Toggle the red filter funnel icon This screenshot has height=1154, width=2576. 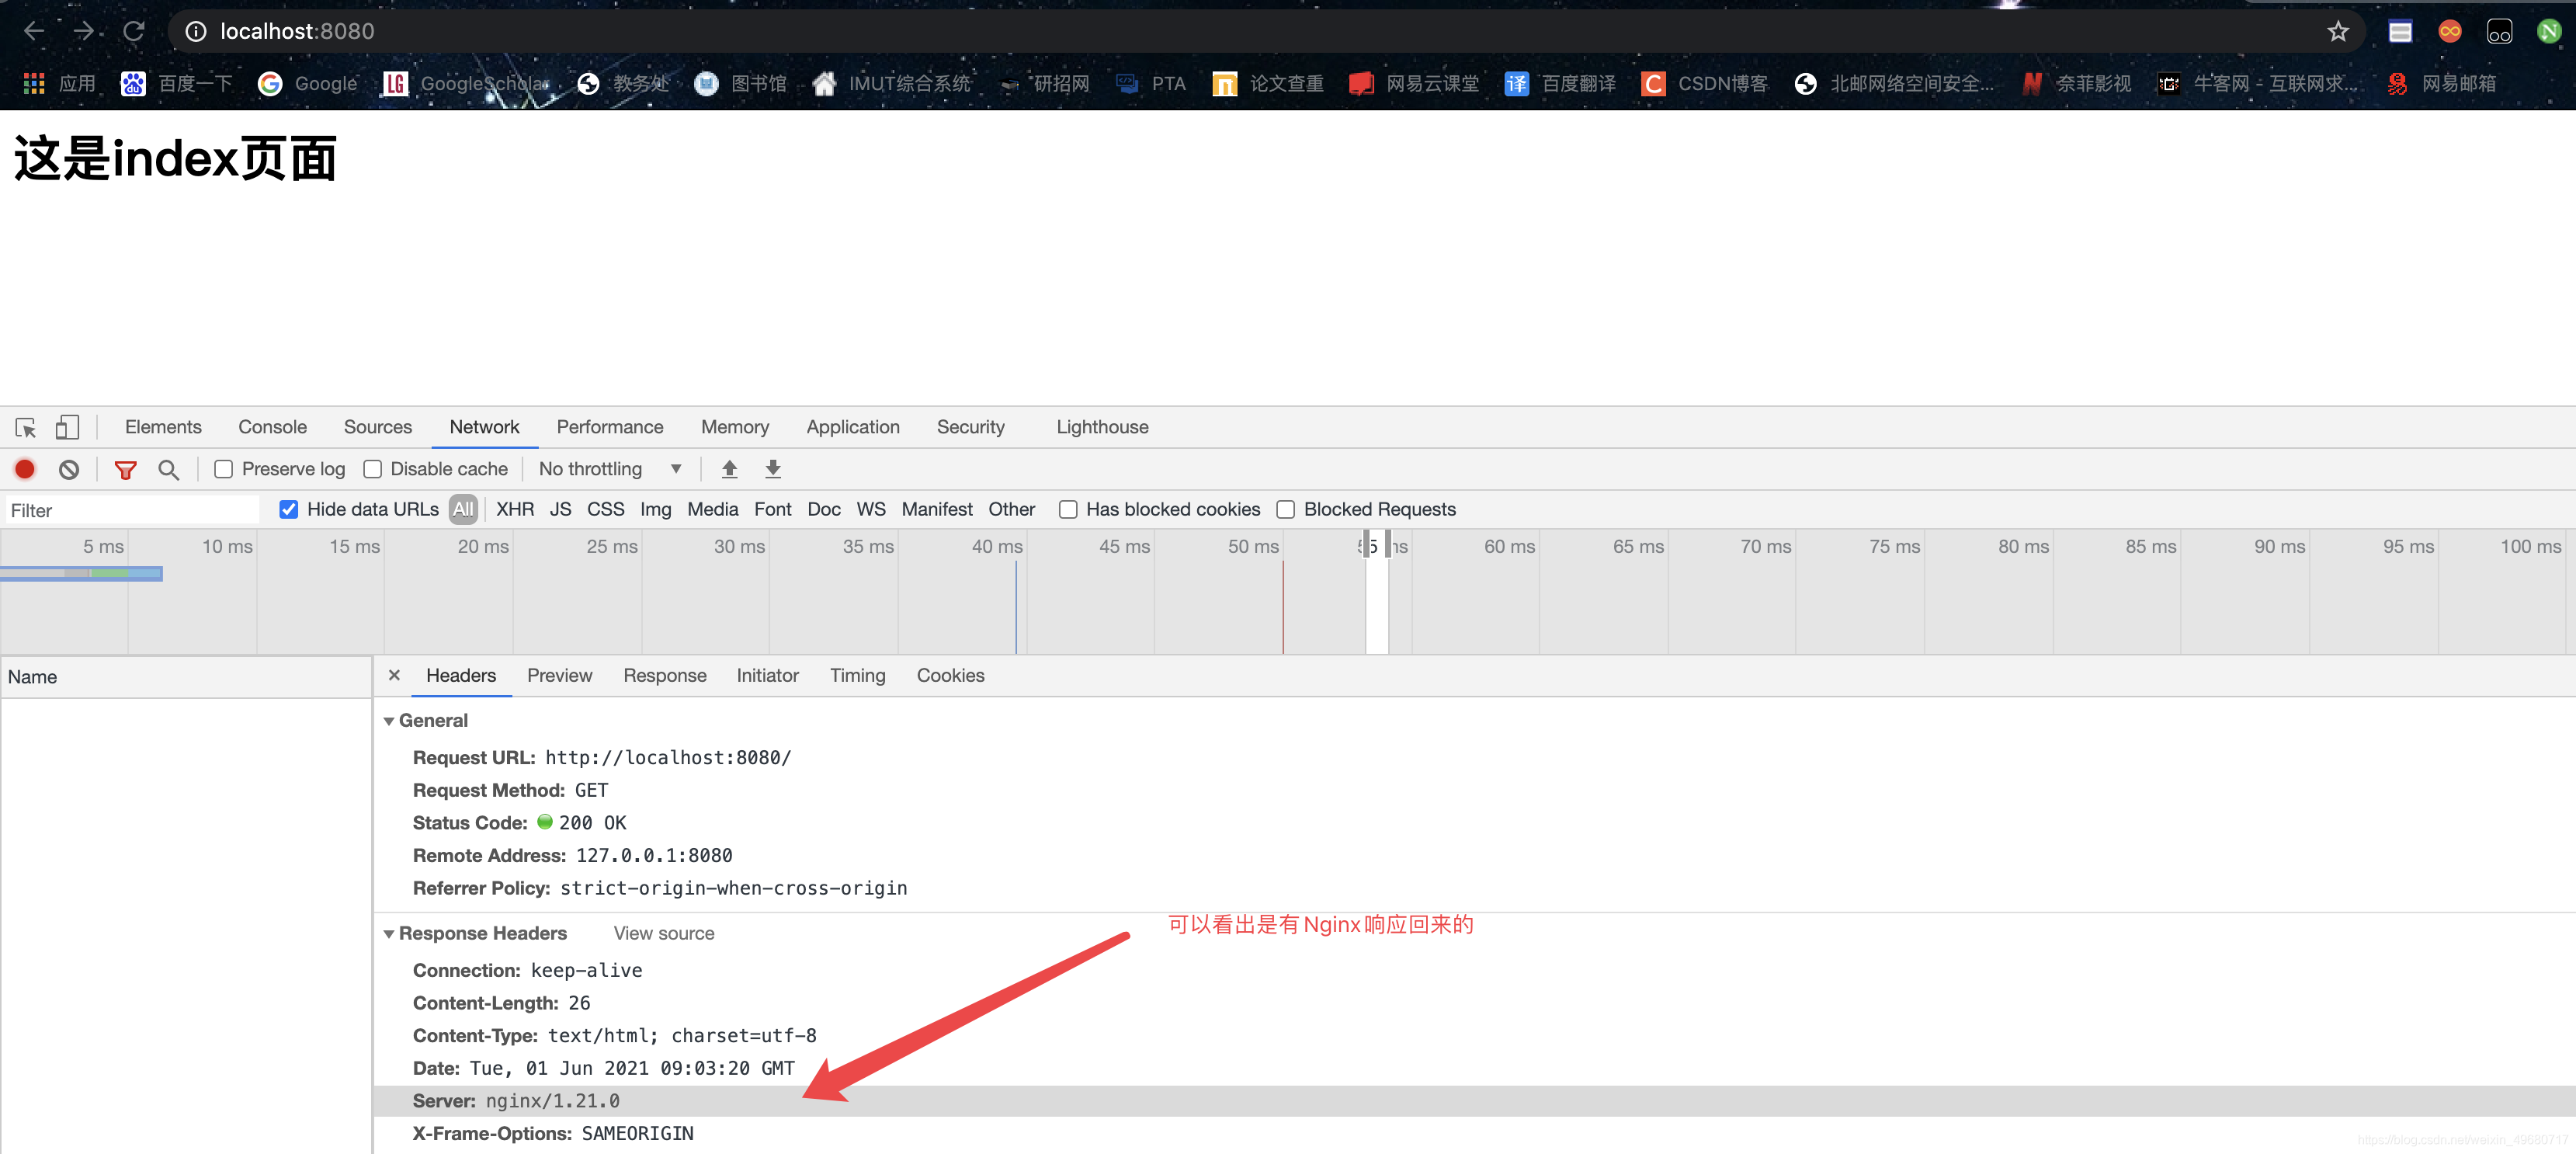point(125,469)
